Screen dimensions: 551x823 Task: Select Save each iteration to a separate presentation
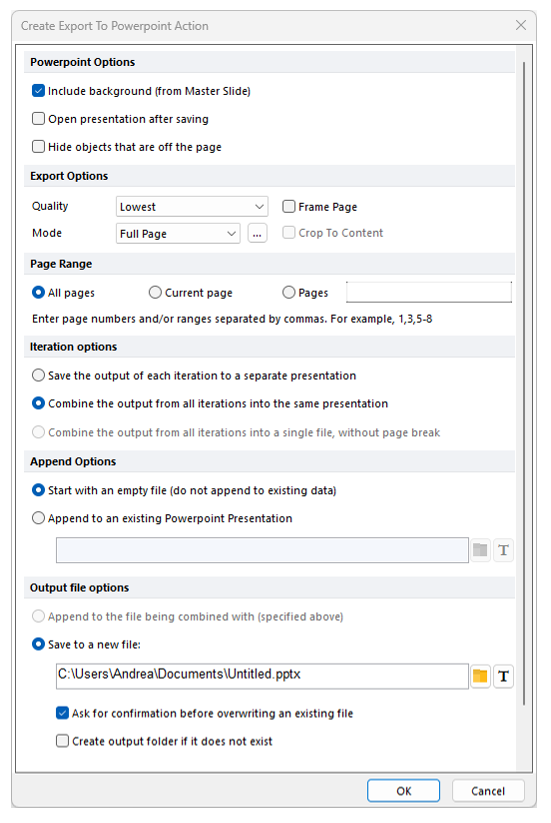click(x=38, y=375)
